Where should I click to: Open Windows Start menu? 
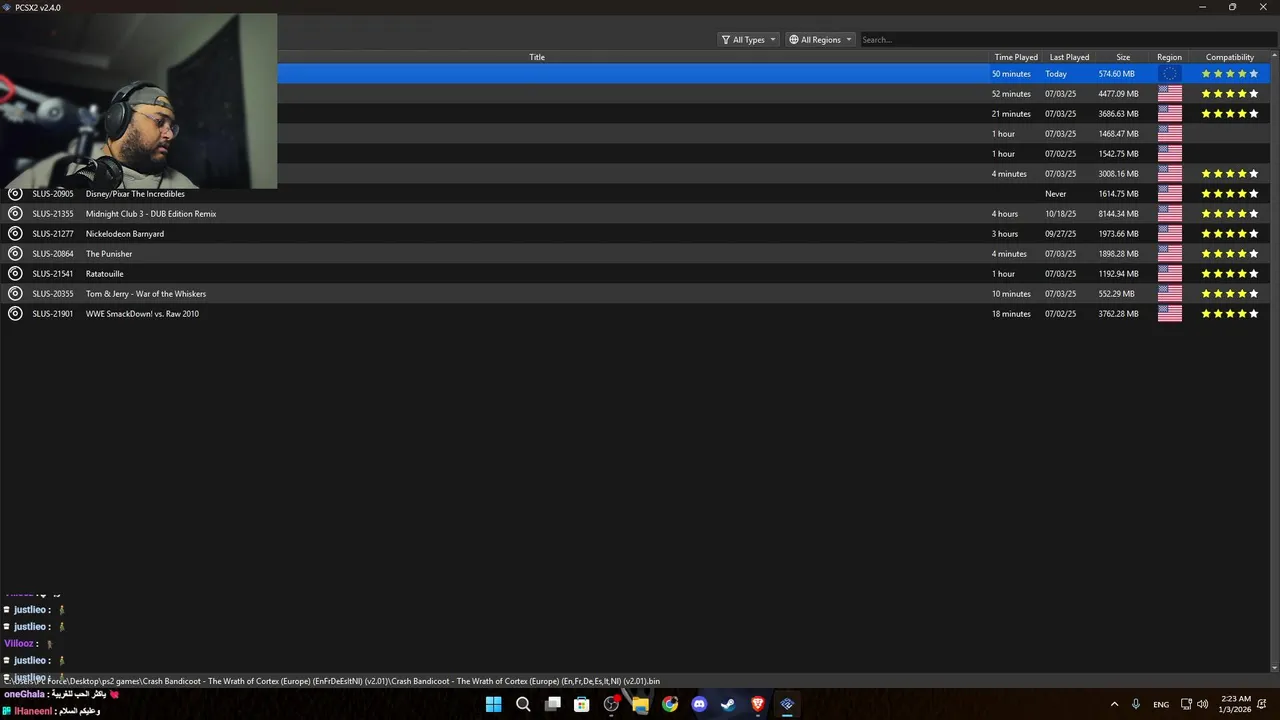493,704
